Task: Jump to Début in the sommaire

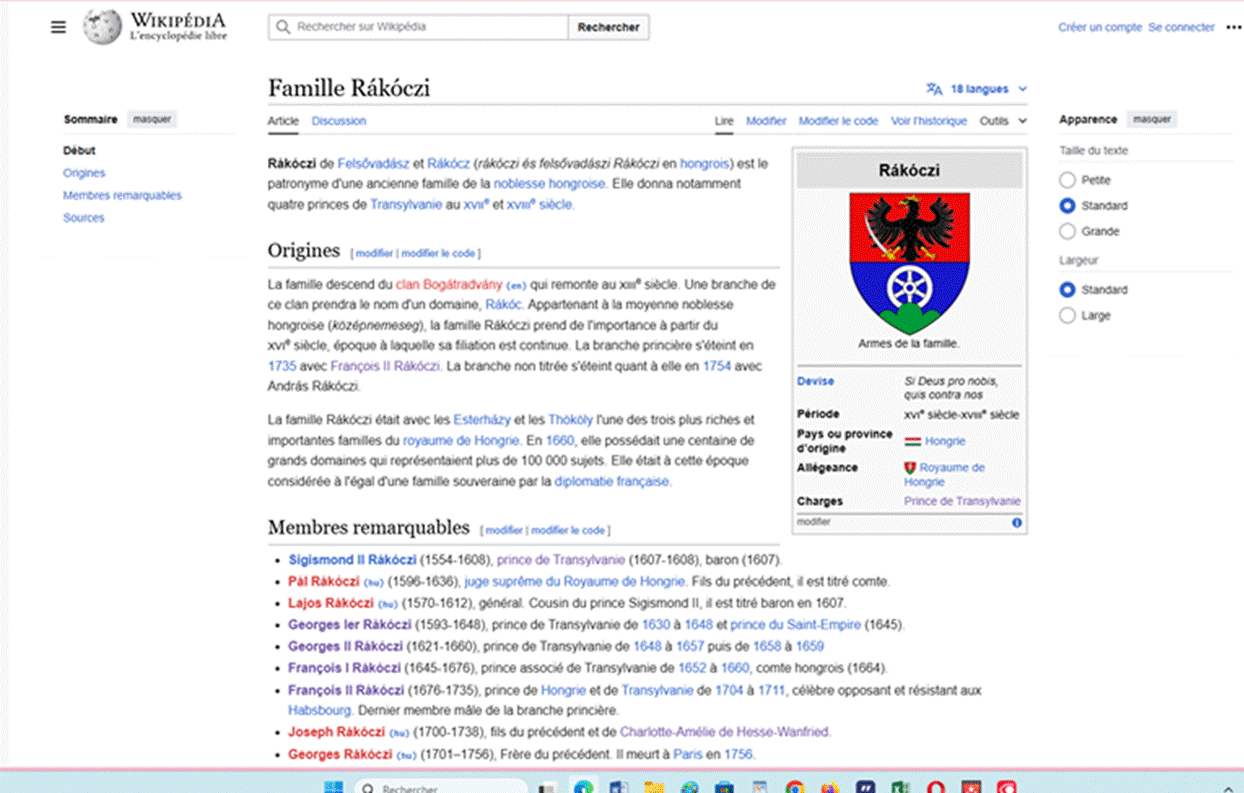Action: coord(79,150)
